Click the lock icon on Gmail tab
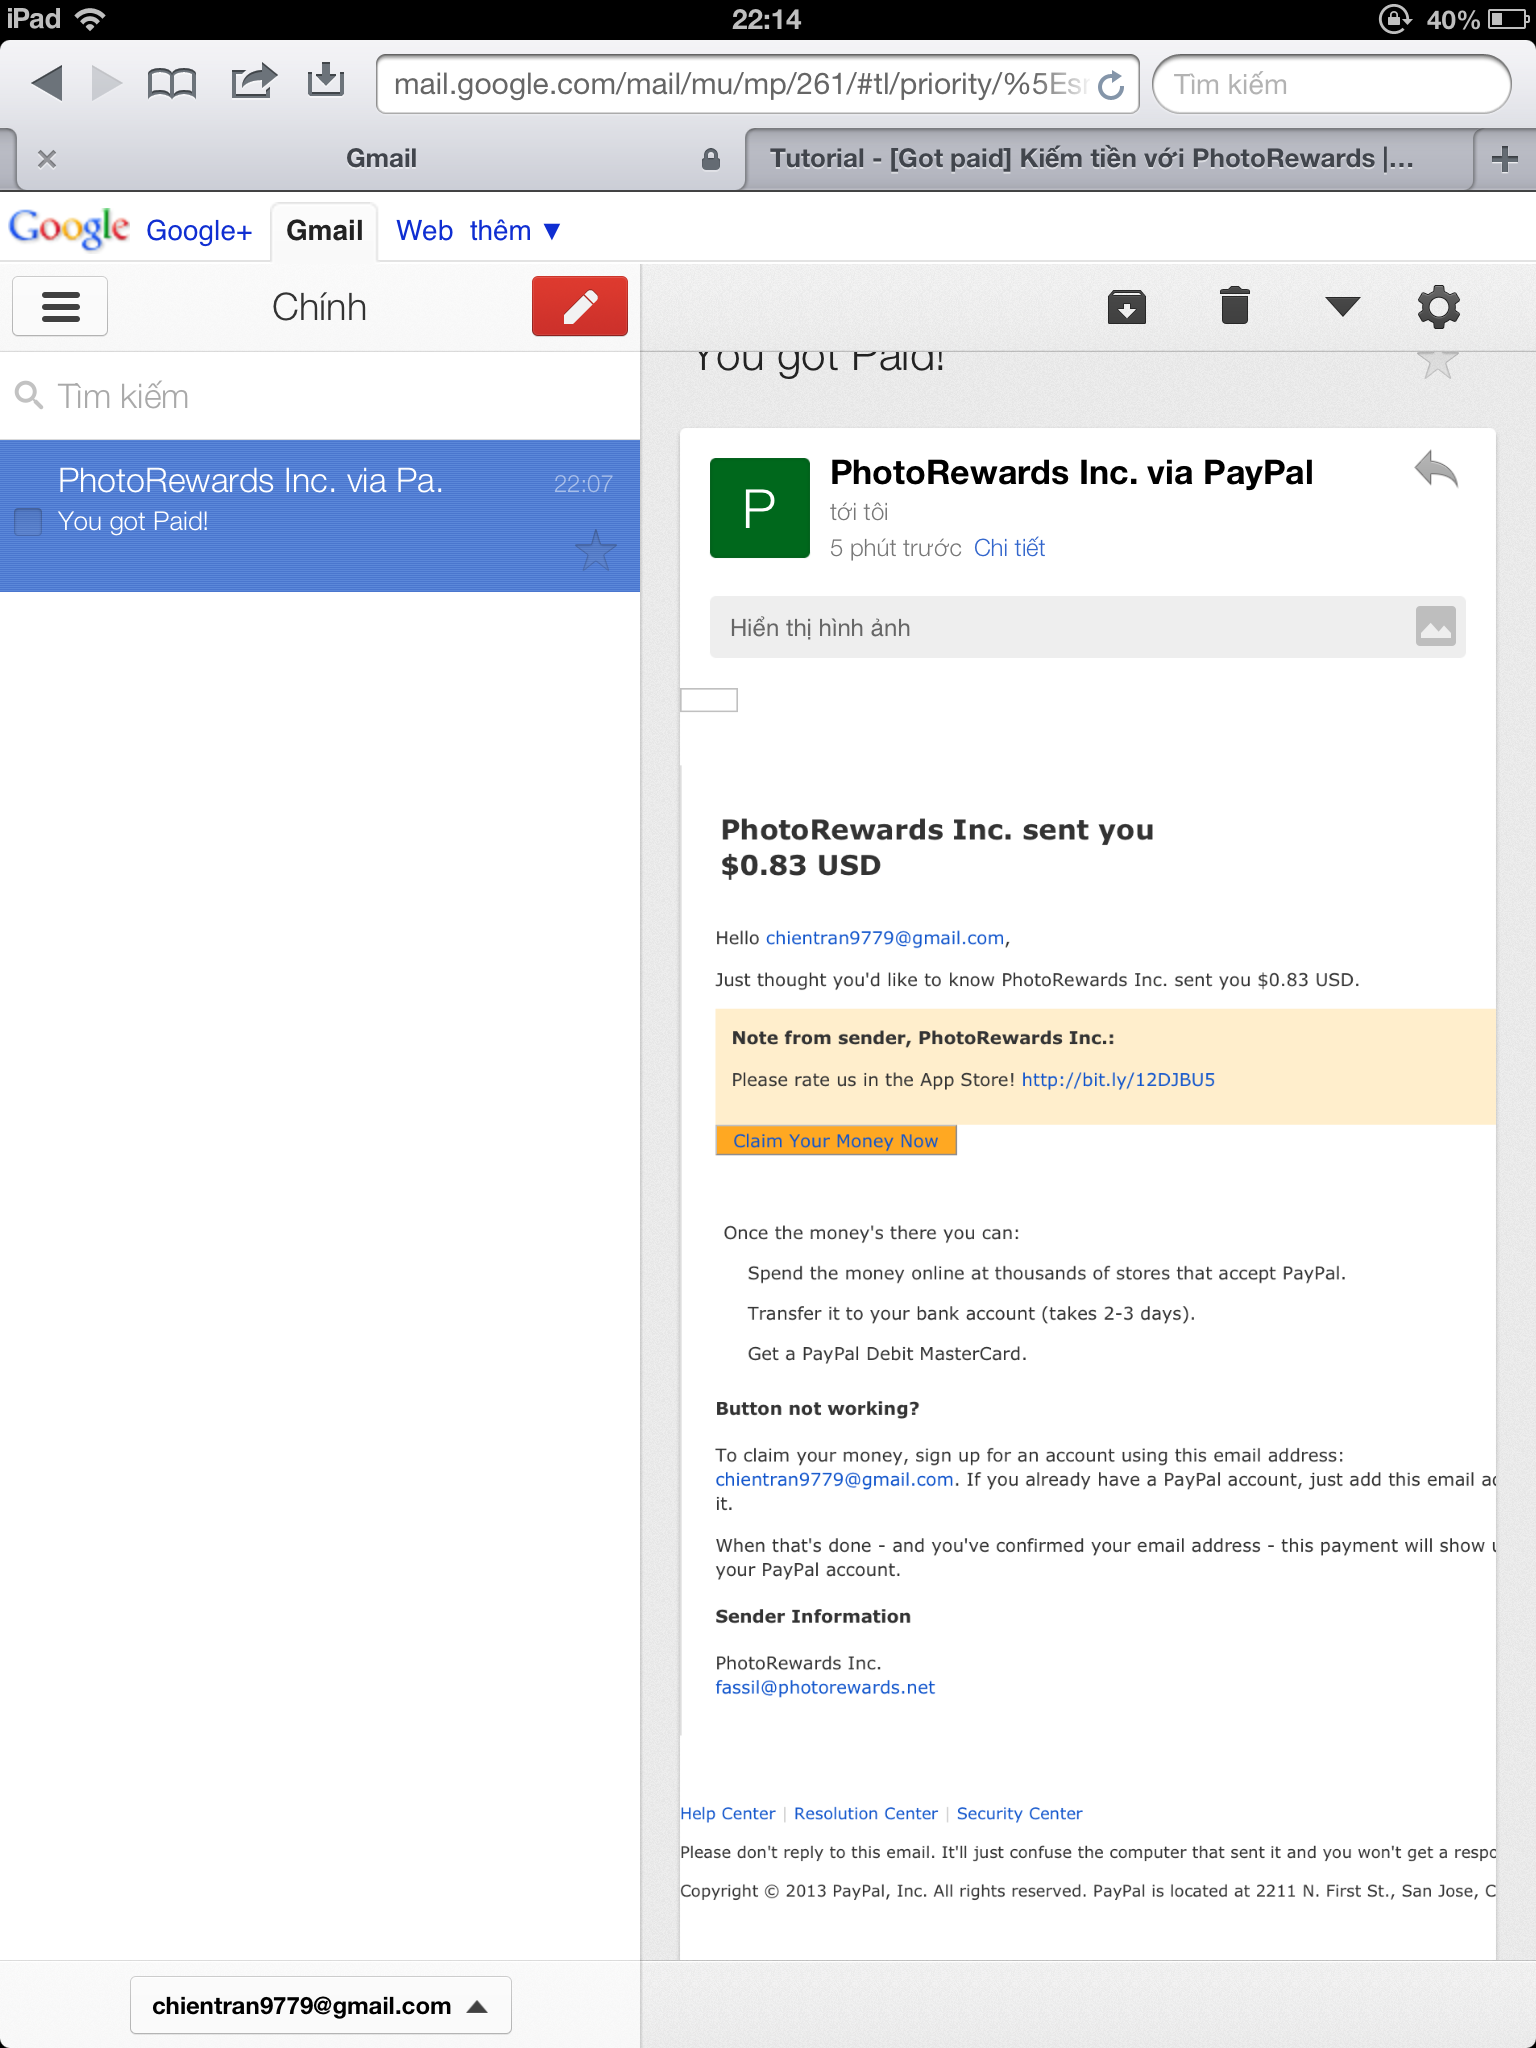This screenshot has width=1536, height=2048. coord(711,159)
